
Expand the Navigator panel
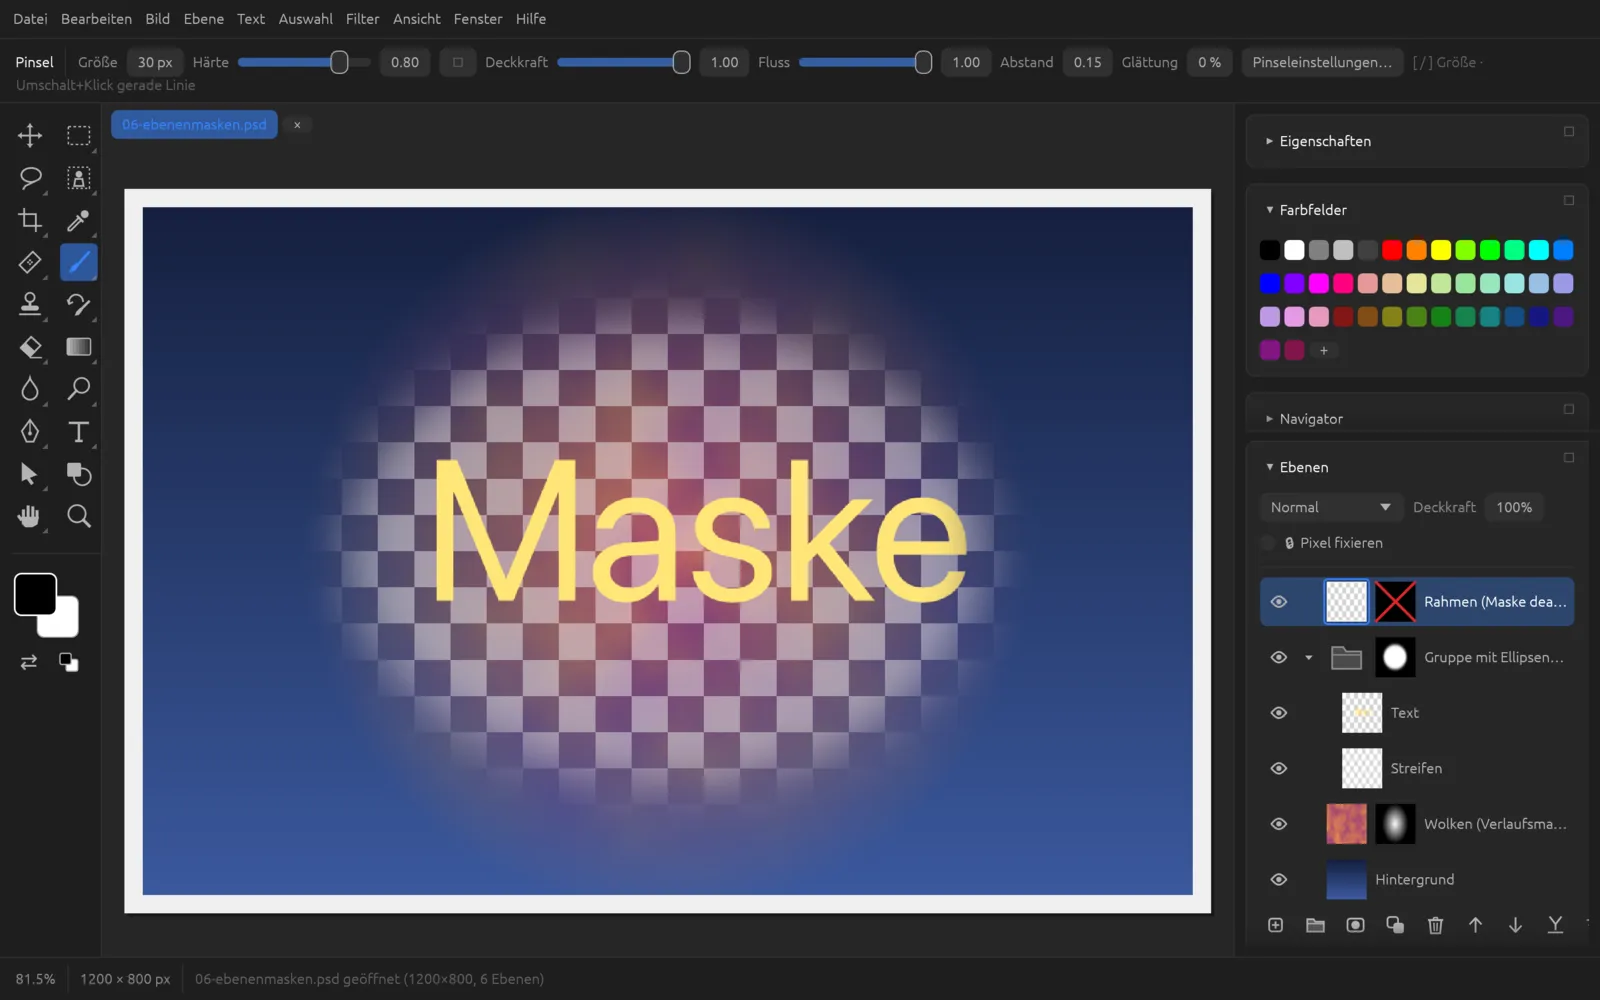tap(1269, 419)
